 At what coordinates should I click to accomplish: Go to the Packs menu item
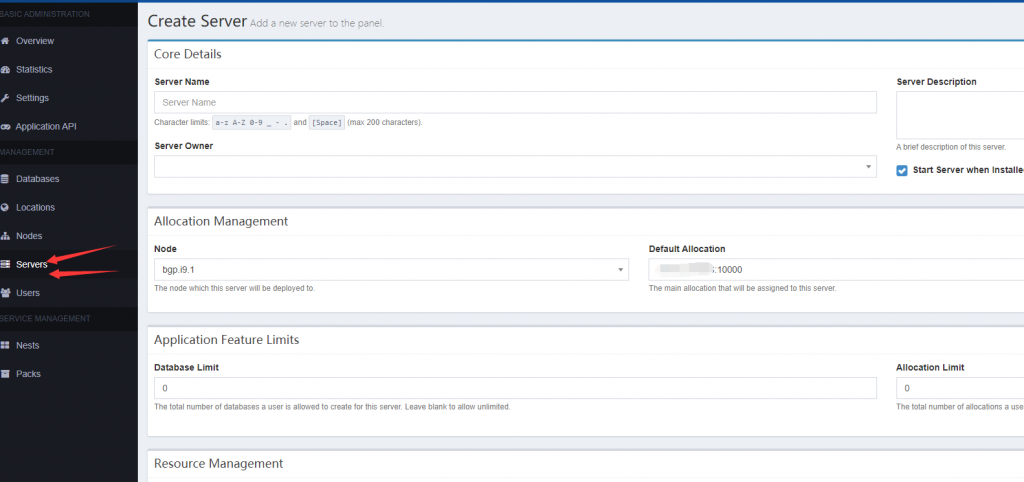[28, 374]
